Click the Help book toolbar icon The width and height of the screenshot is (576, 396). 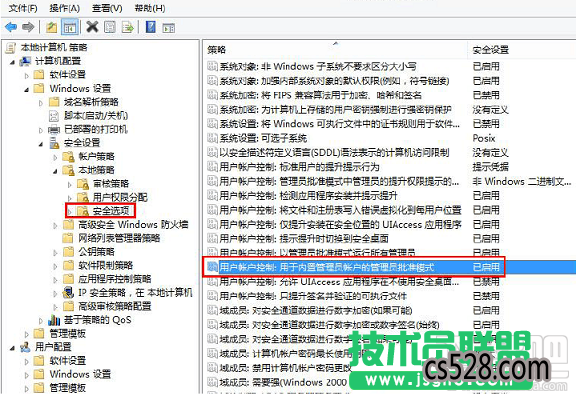coord(151,27)
